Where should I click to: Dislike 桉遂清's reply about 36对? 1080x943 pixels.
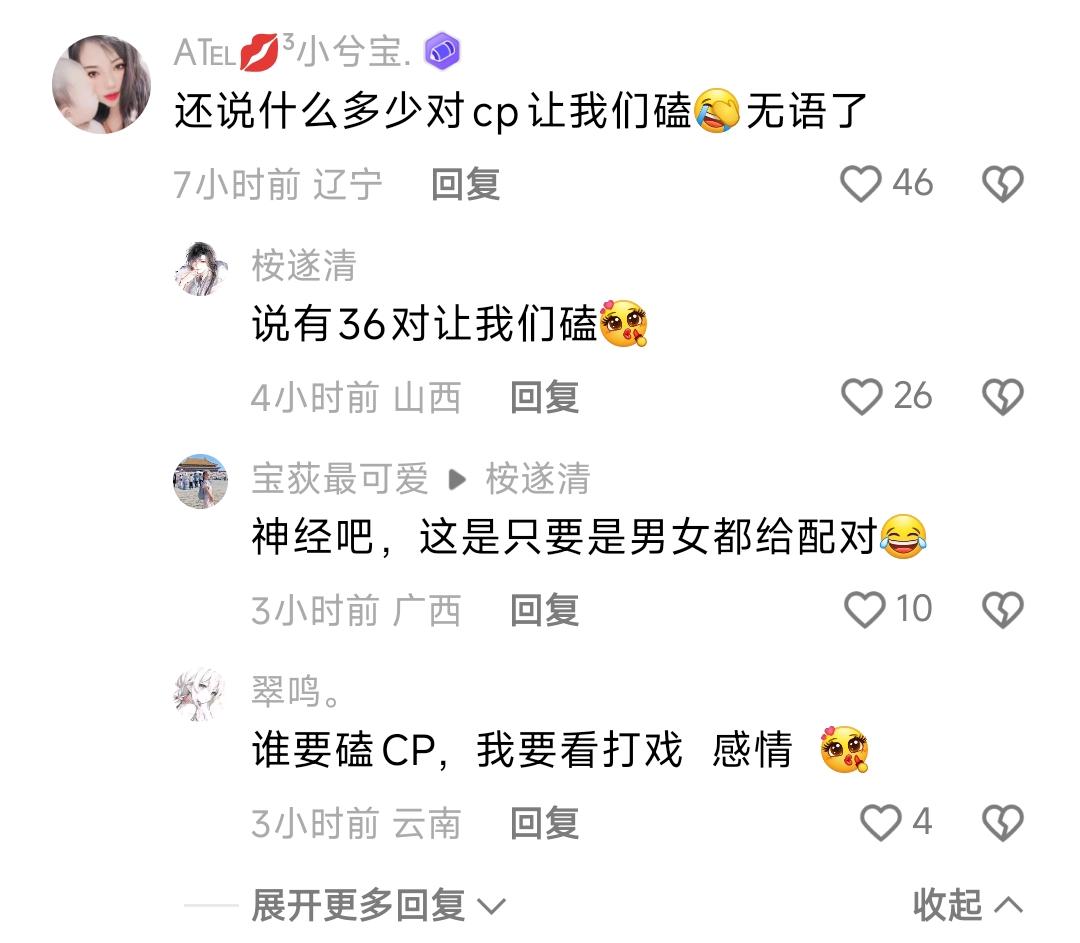1002,397
